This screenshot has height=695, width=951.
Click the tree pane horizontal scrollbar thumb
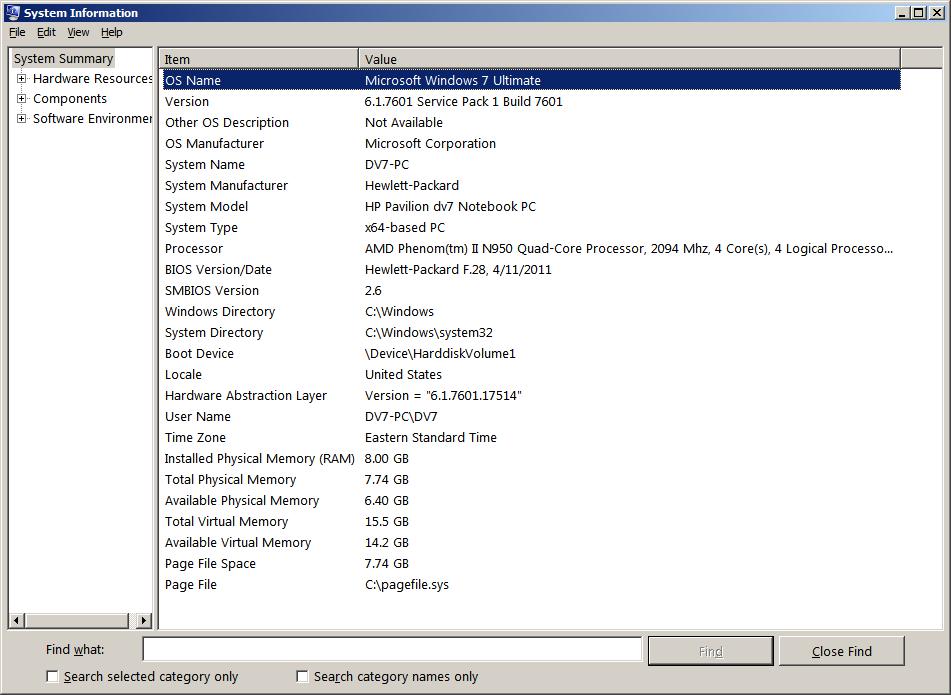[76, 620]
